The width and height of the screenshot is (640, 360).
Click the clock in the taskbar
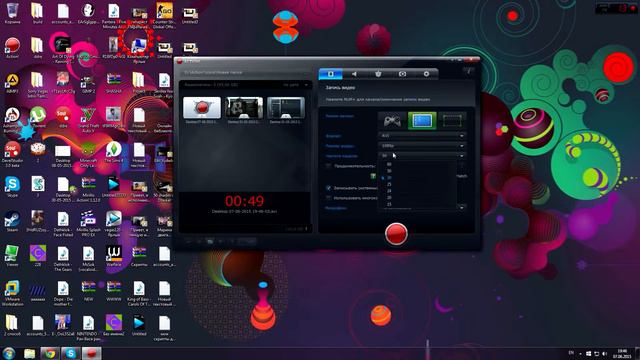click(622, 354)
